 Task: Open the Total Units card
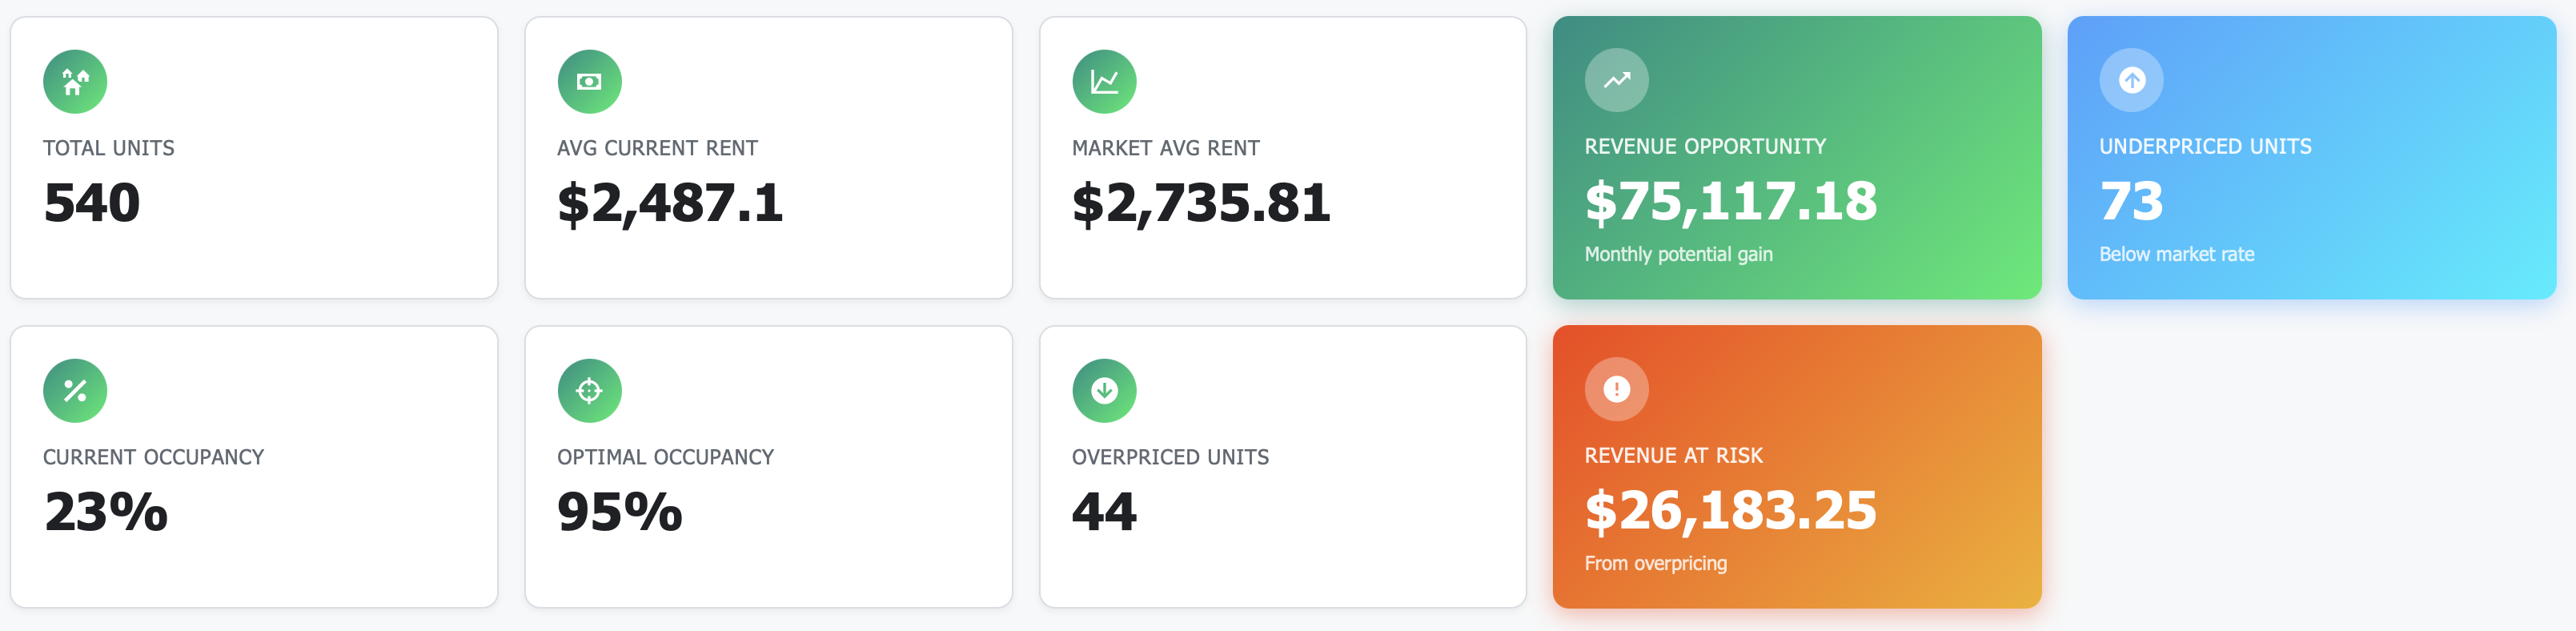point(253,155)
